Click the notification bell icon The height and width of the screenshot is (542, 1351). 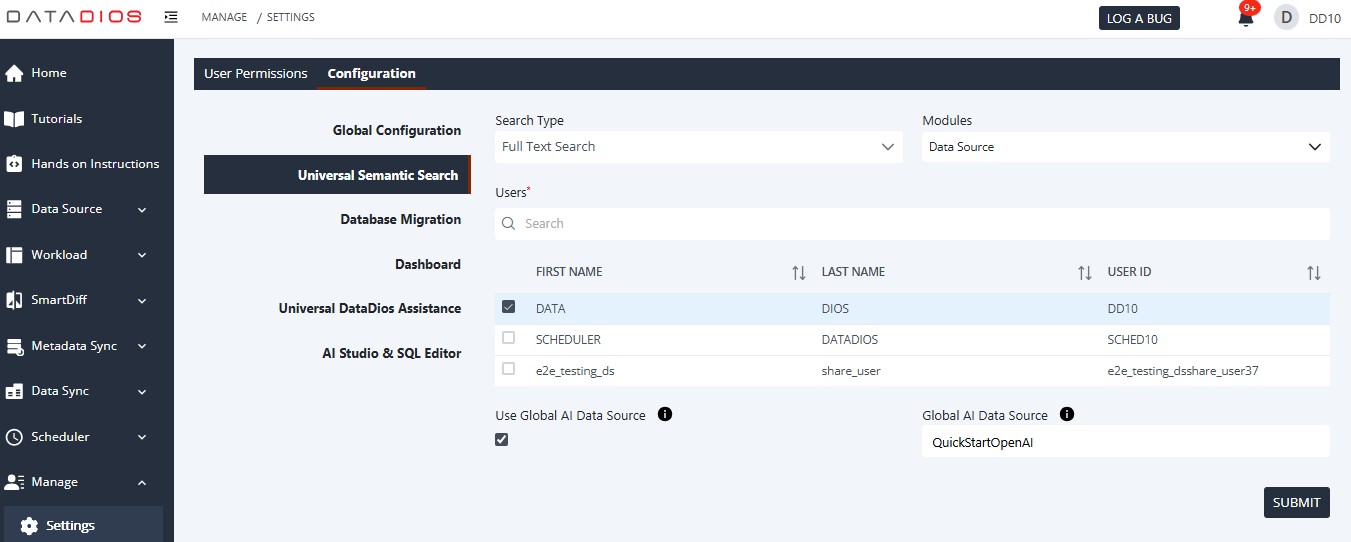(x=1246, y=19)
